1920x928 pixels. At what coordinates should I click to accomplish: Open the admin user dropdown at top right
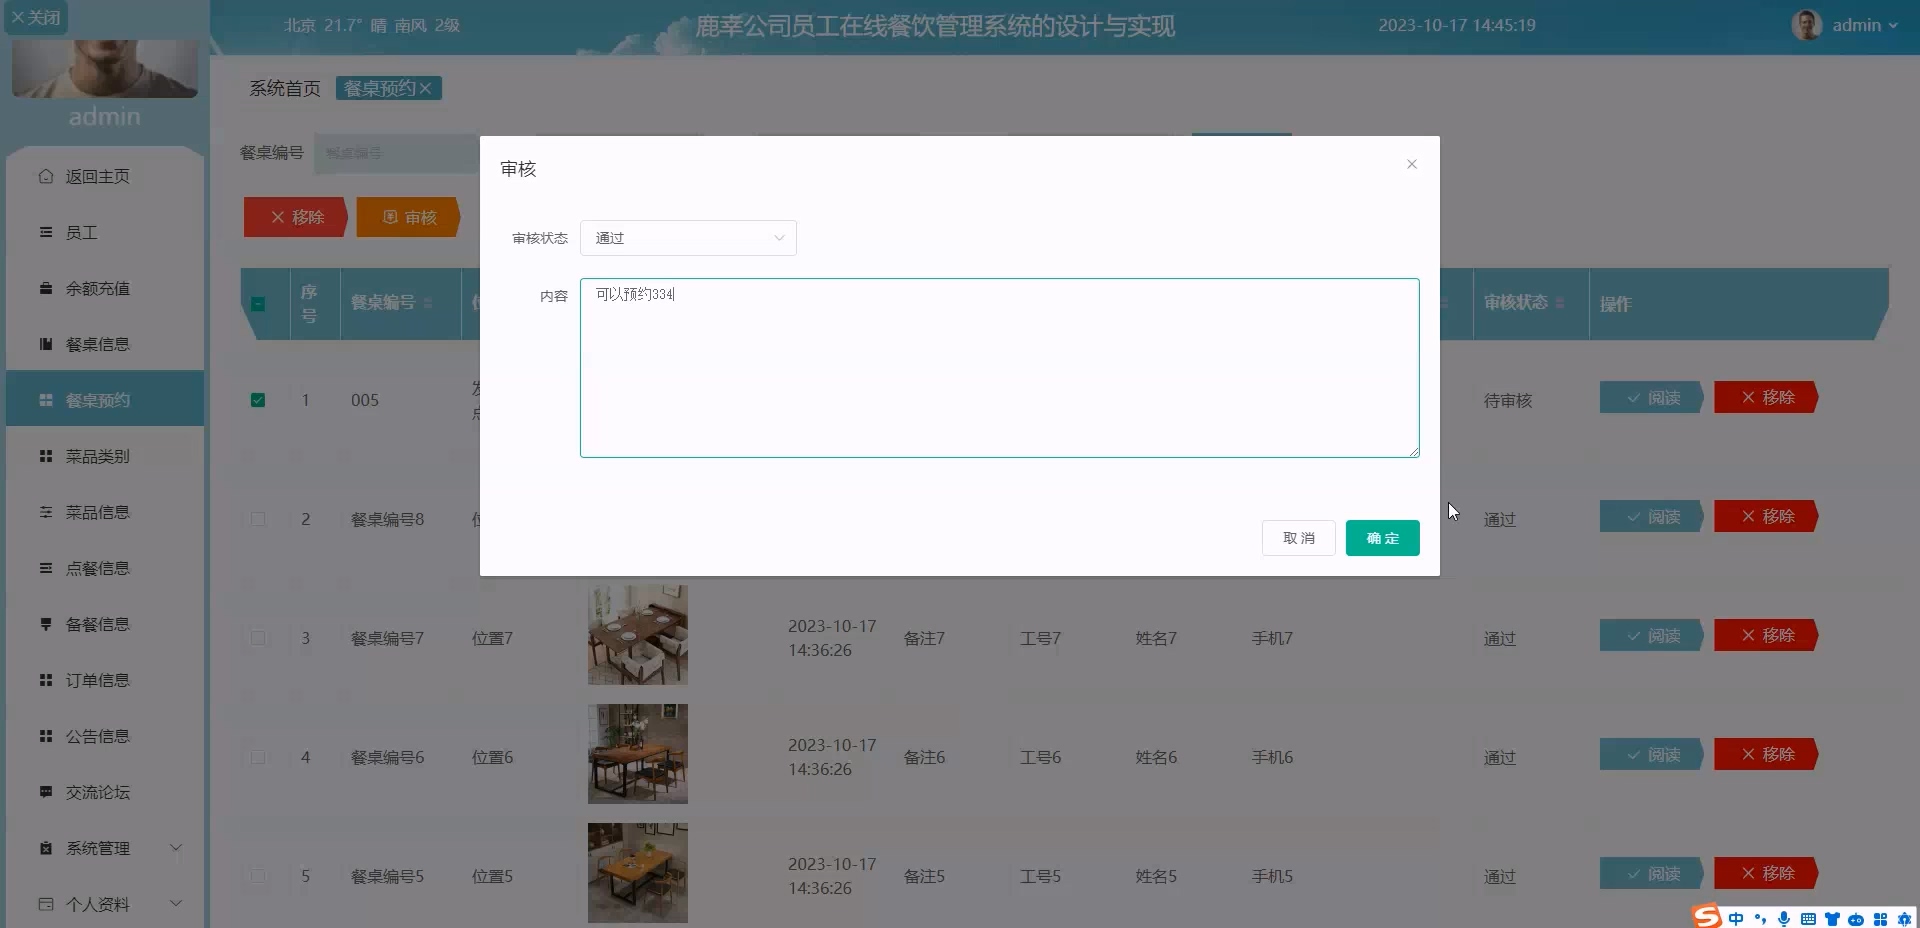(1845, 25)
